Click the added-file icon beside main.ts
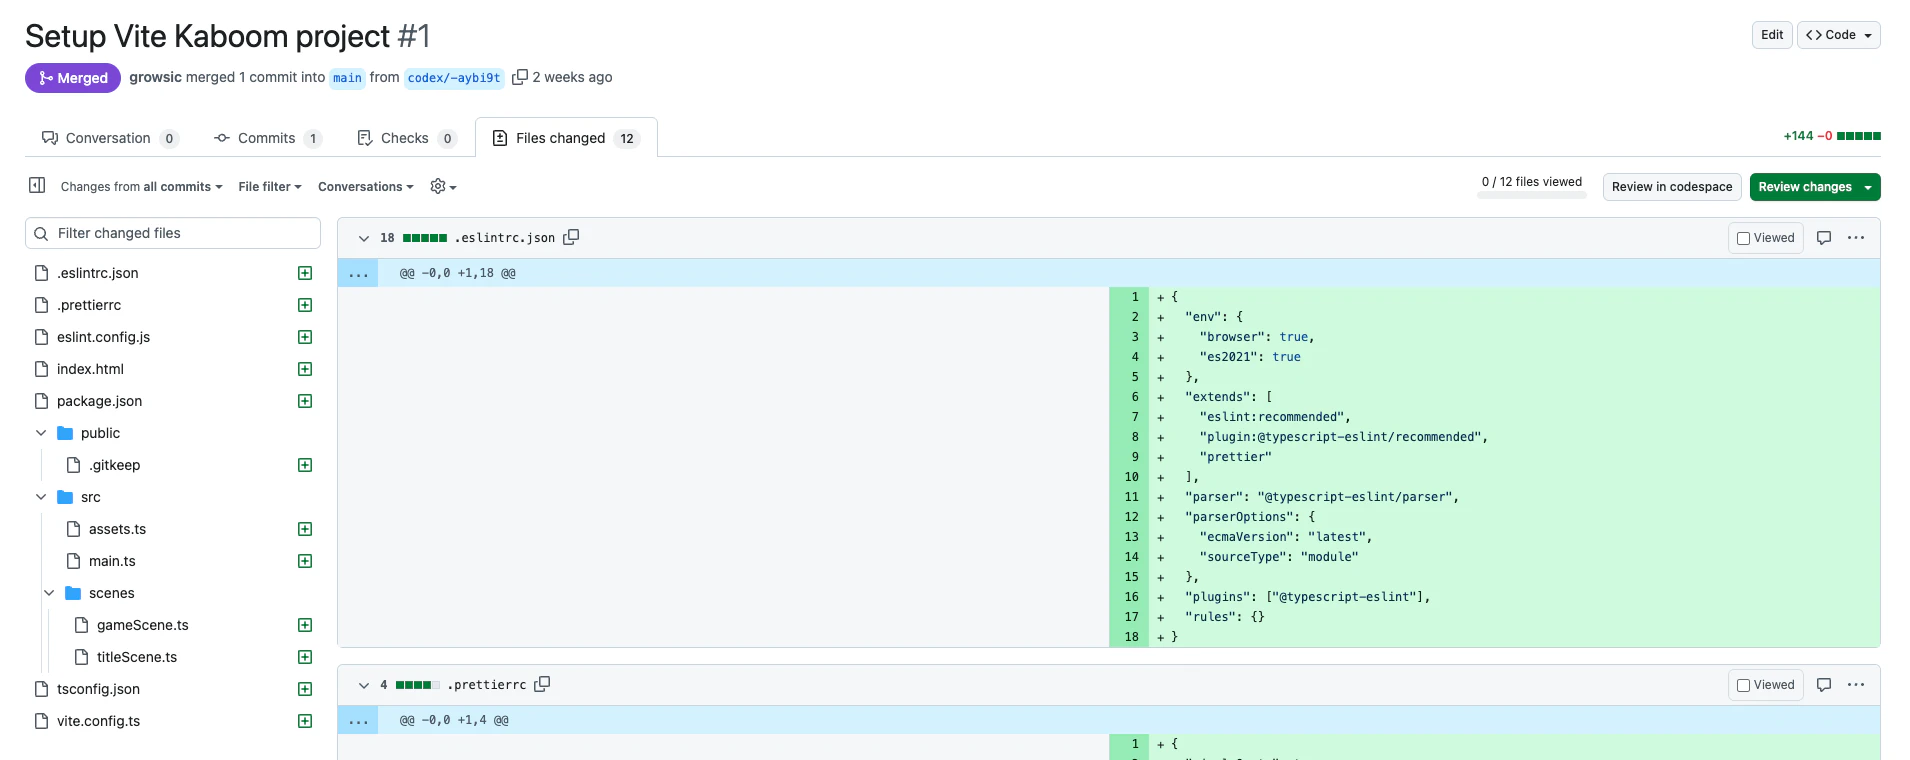The height and width of the screenshot is (760, 1910). click(305, 561)
